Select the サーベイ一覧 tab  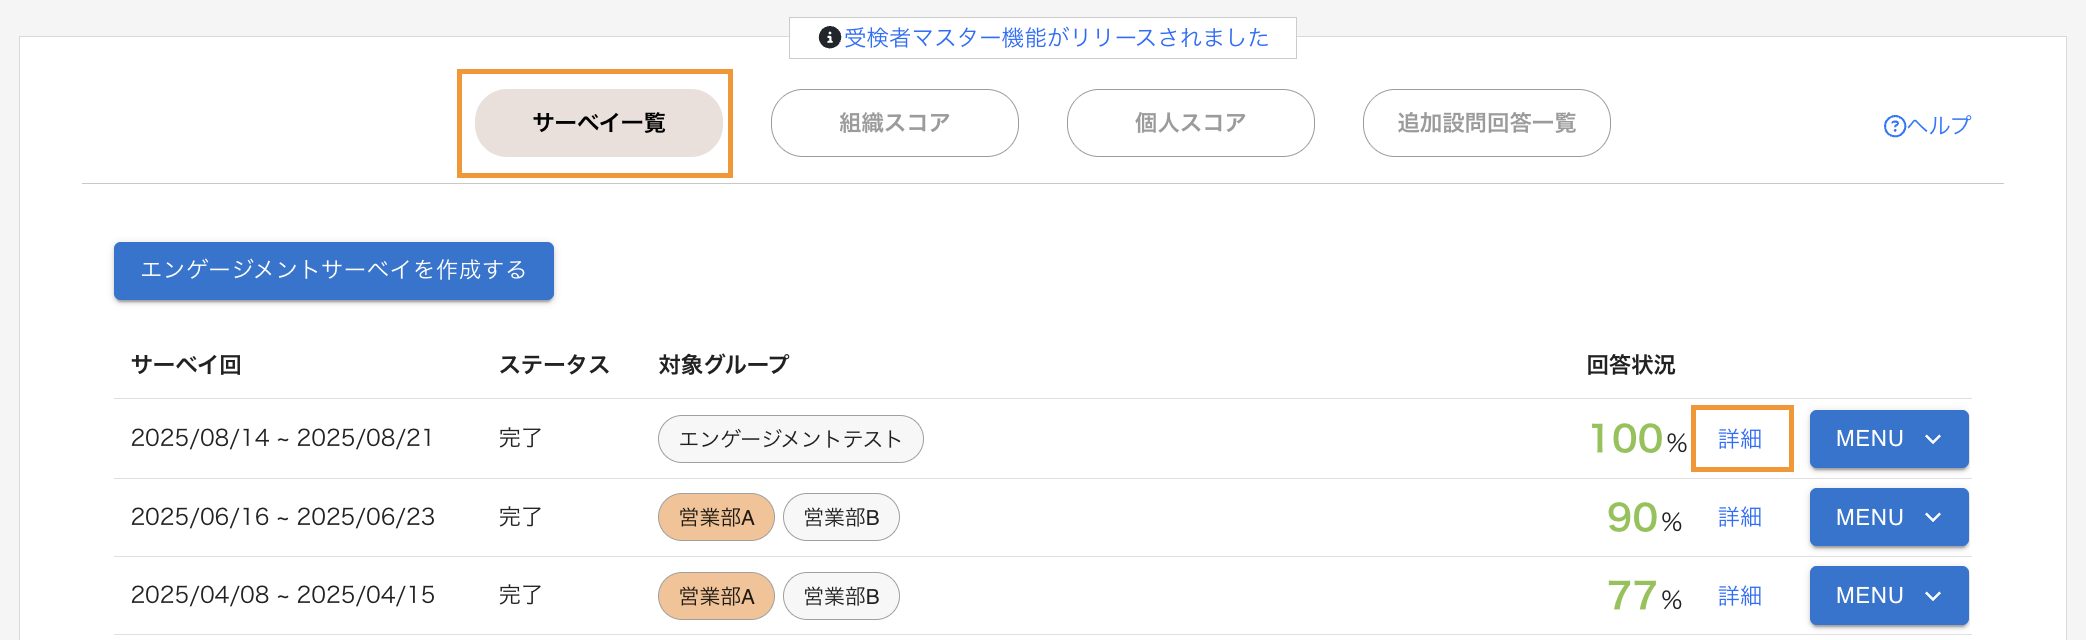598,123
